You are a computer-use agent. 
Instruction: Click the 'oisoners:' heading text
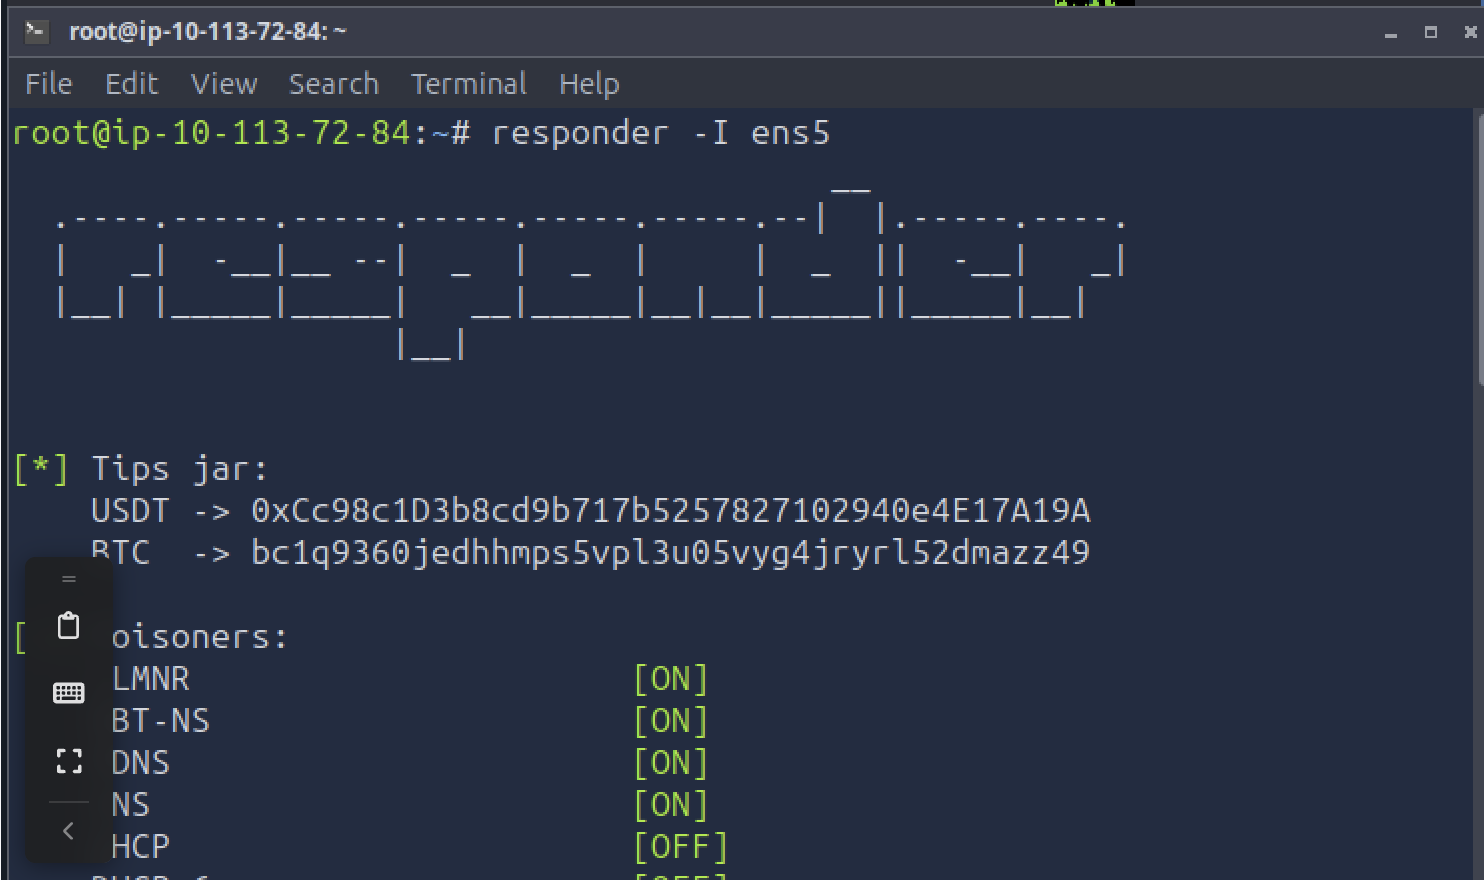point(199,637)
